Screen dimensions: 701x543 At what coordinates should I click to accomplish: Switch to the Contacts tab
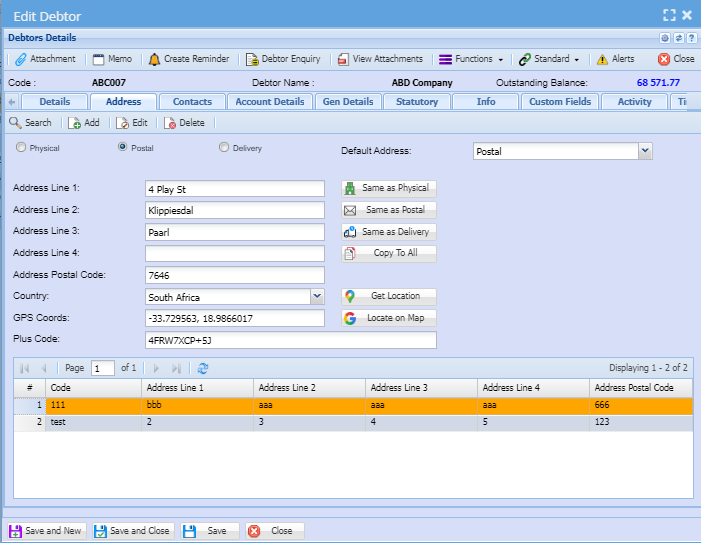192,102
